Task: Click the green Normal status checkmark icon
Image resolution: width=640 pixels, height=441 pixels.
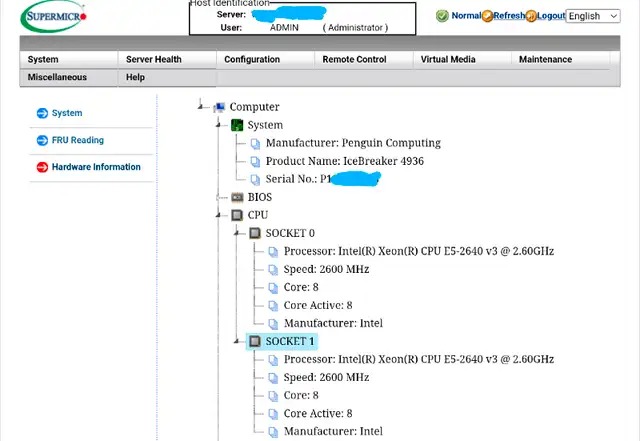Action: coord(442,16)
